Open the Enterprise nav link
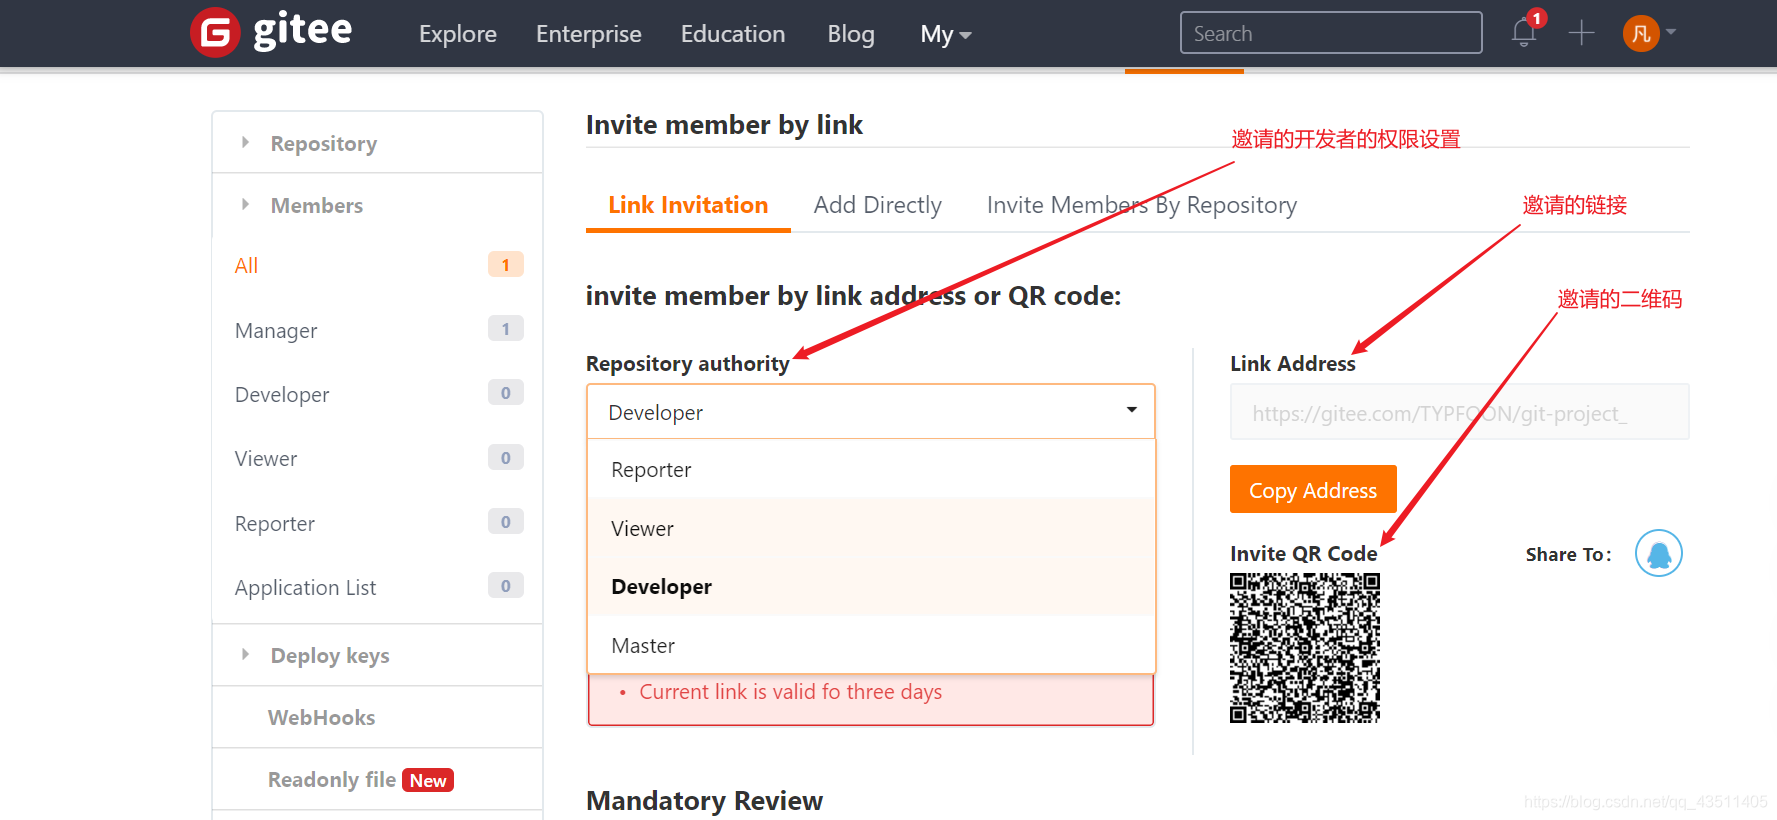Image resolution: width=1777 pixels, height=820 pixels. click(x=588, y=34)
